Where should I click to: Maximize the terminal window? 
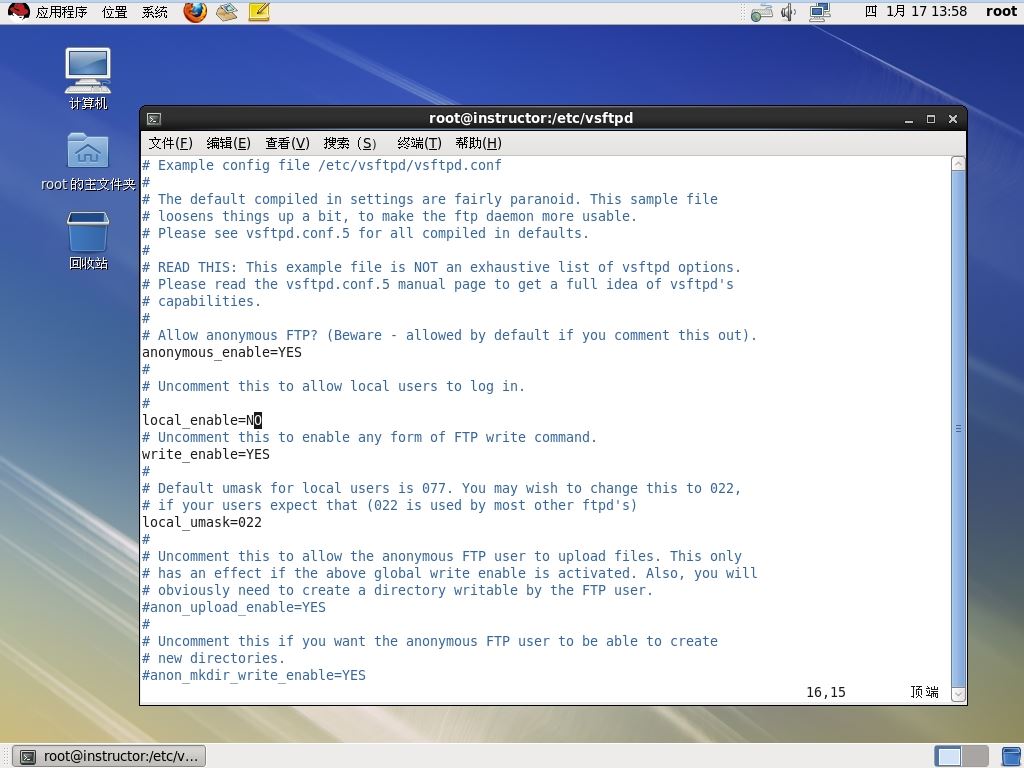931,119
